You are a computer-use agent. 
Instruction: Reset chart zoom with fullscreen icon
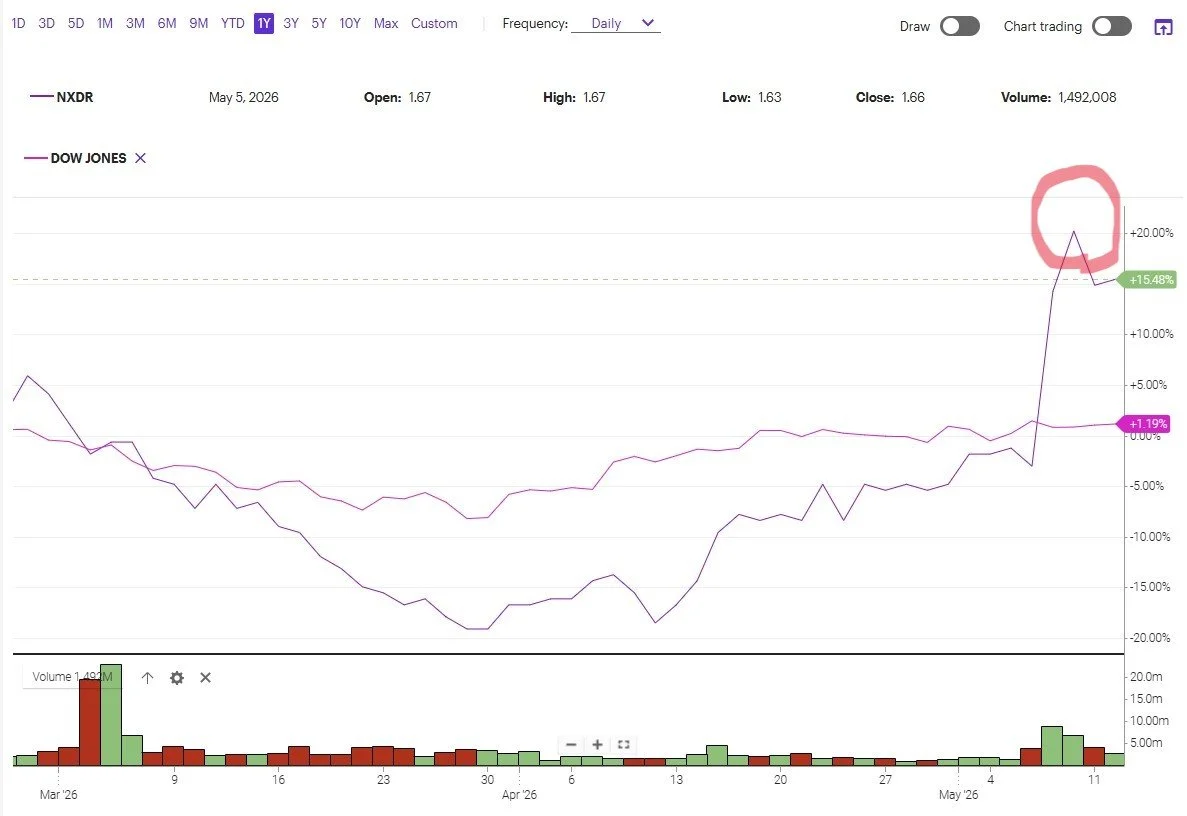[624, 744]
